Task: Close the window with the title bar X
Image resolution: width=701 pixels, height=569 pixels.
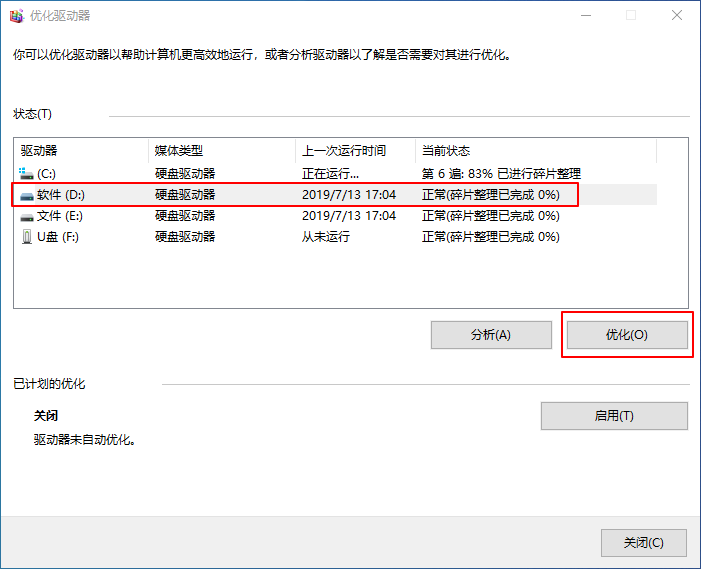Action: 677,15
